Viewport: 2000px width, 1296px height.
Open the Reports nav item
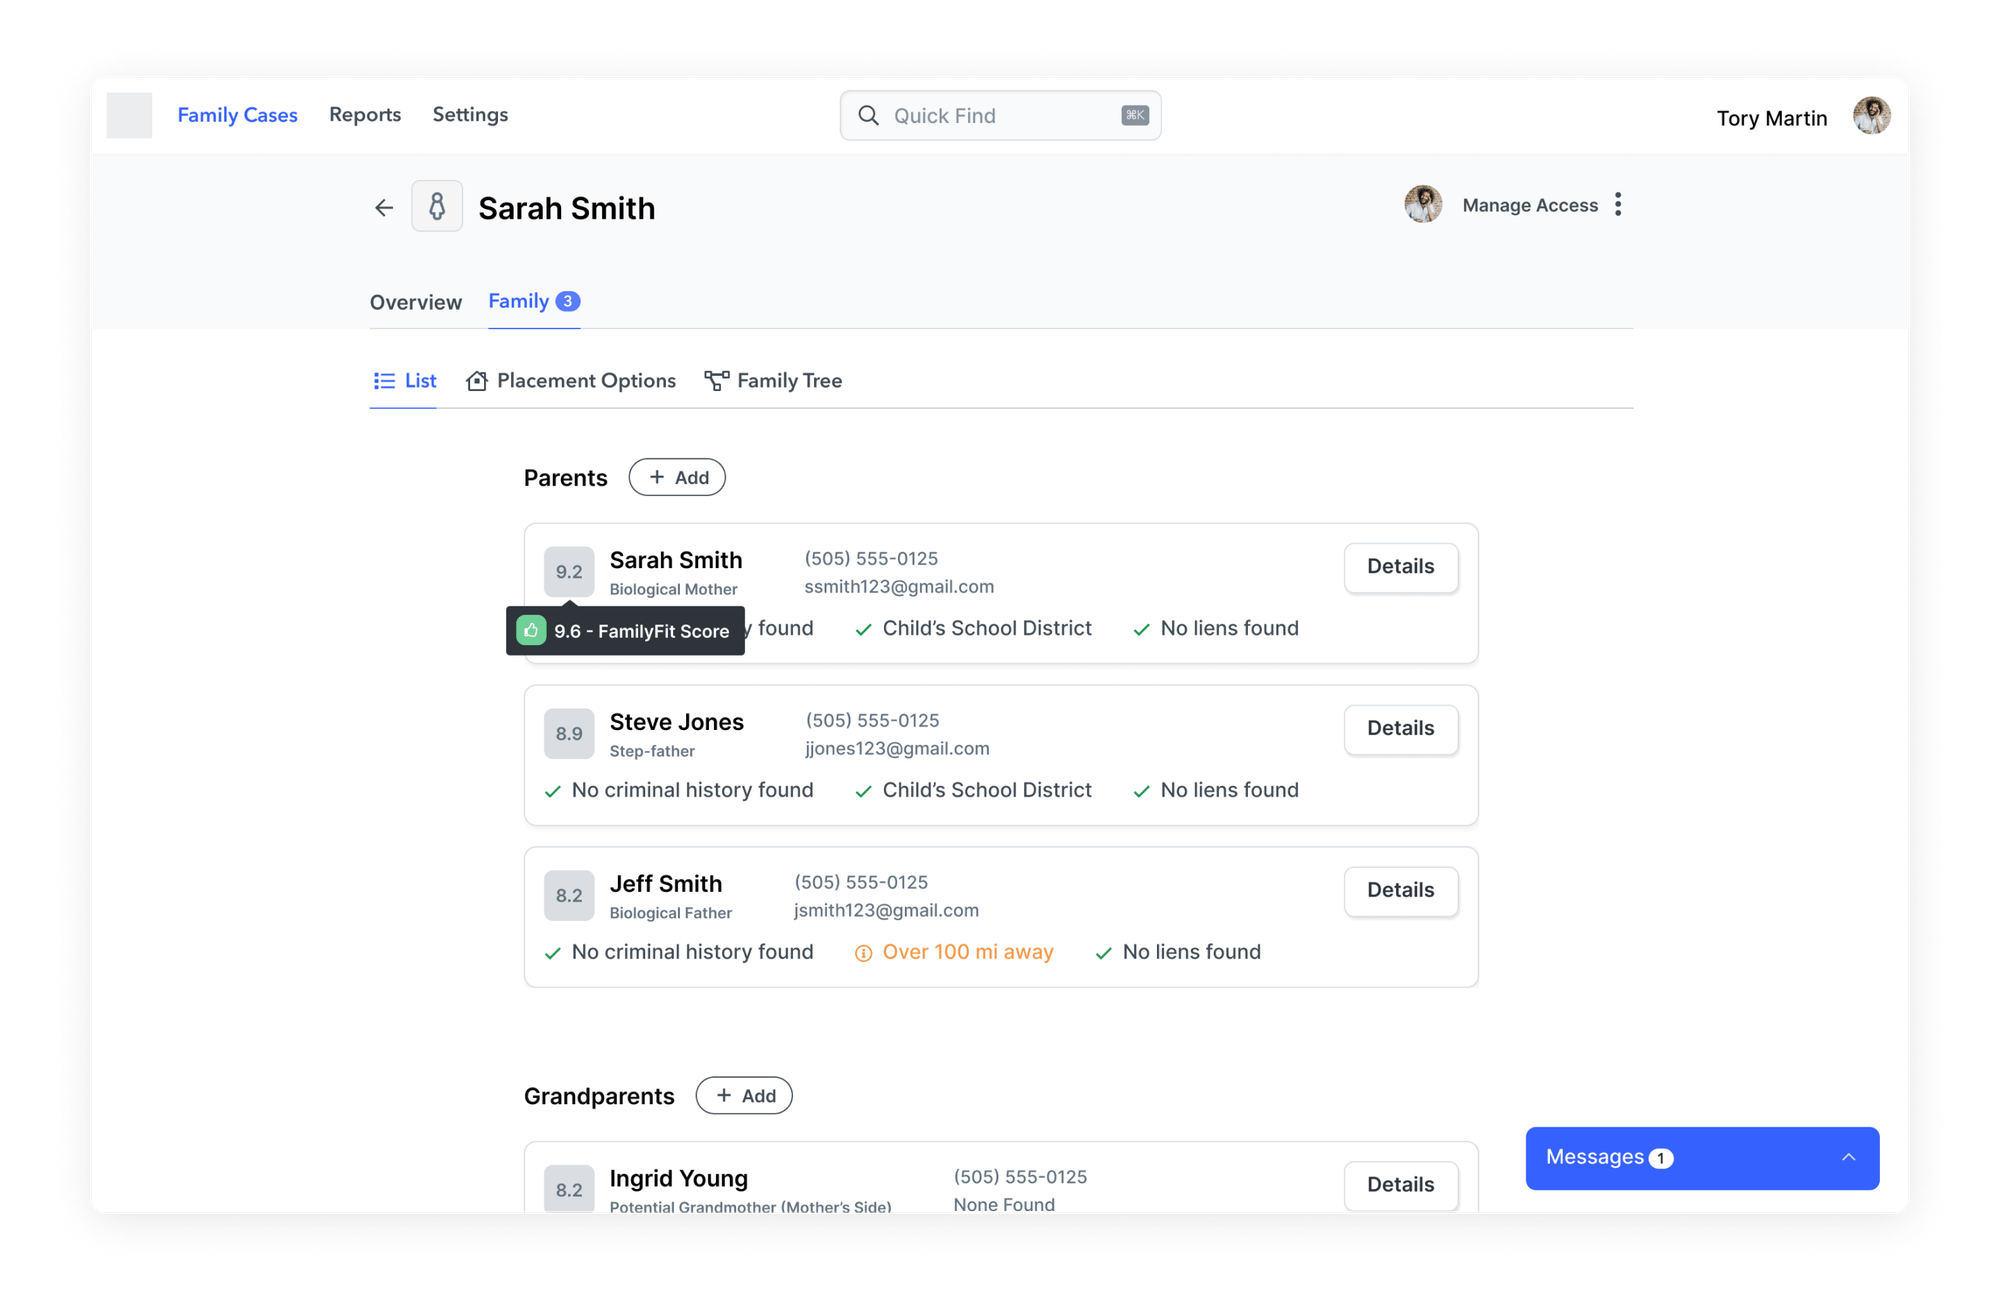click(x=365, y=115)
